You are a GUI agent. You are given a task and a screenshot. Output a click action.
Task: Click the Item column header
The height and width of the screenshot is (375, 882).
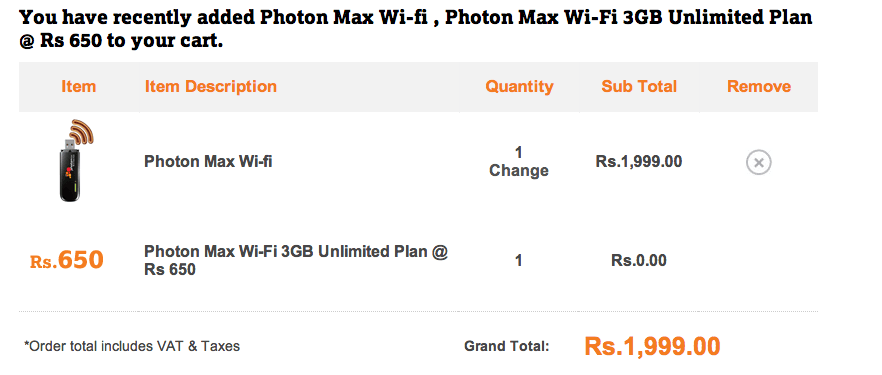(78, 87)
